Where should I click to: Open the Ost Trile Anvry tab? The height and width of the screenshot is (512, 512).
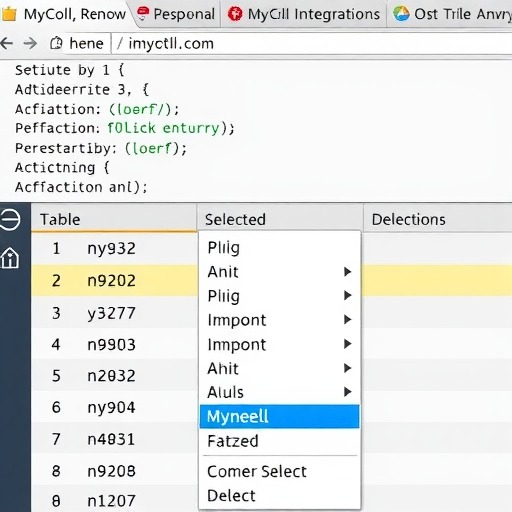(x=450, y=14)
